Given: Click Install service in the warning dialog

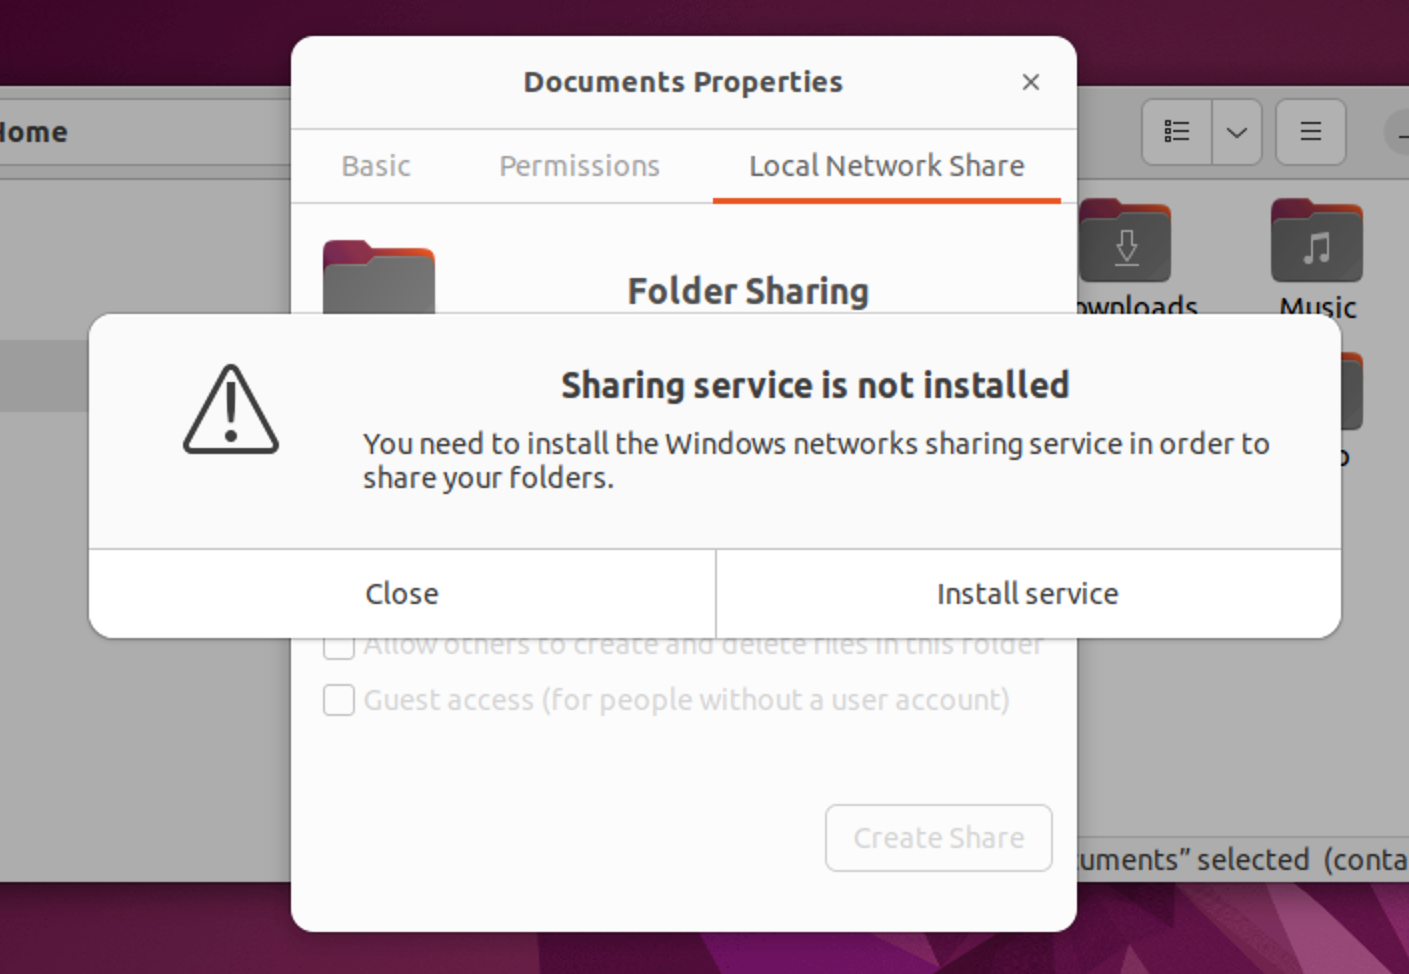Looking at the screenshot, I should tap(1027, 593).
